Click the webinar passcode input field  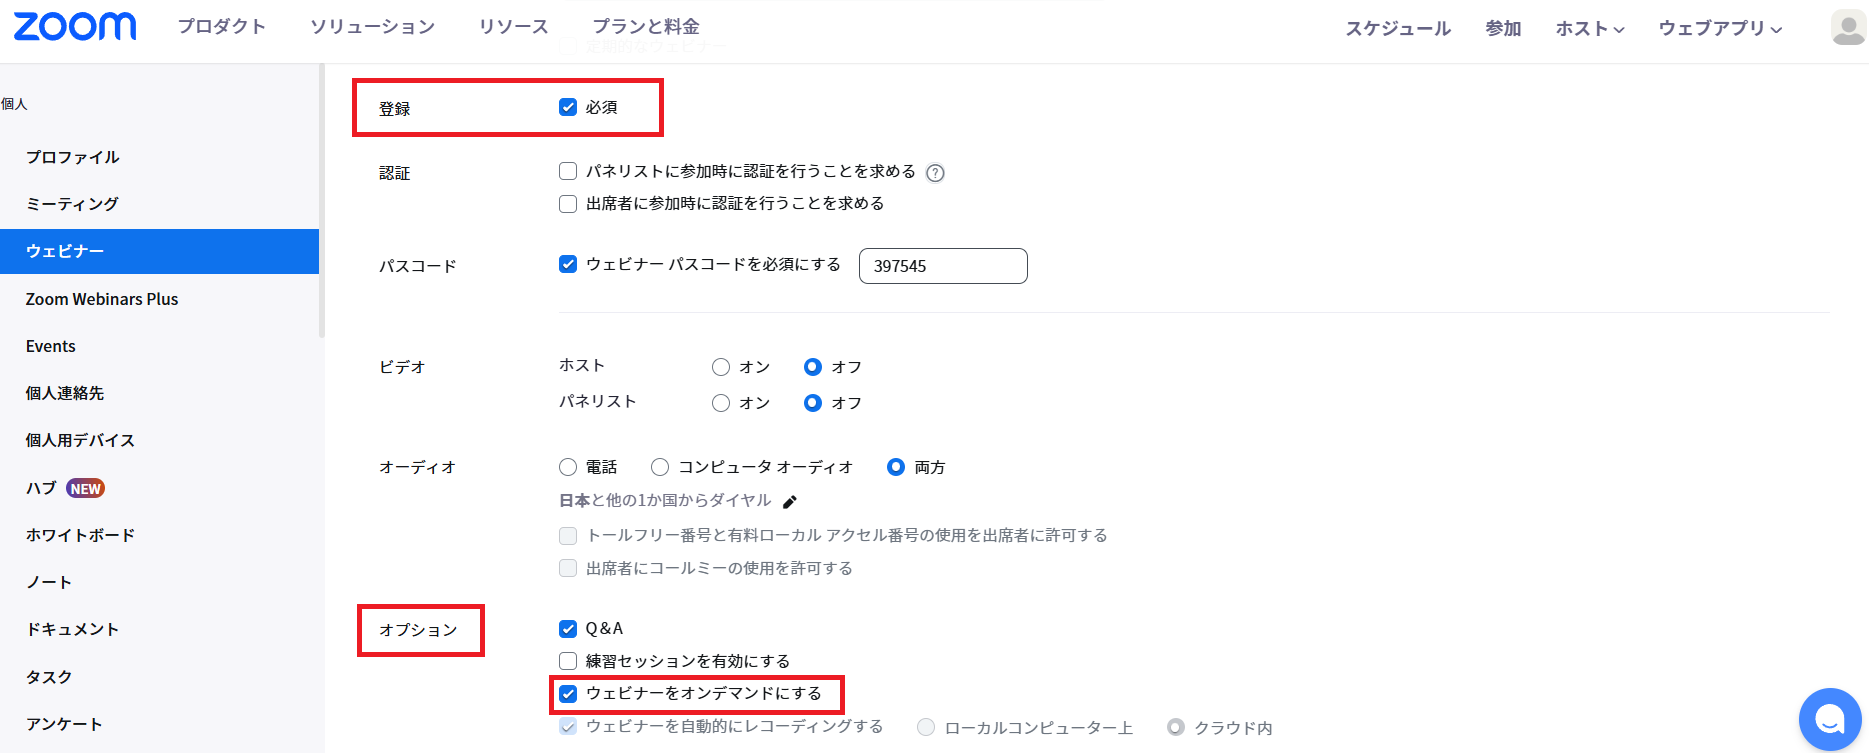(x=943, y=266)
